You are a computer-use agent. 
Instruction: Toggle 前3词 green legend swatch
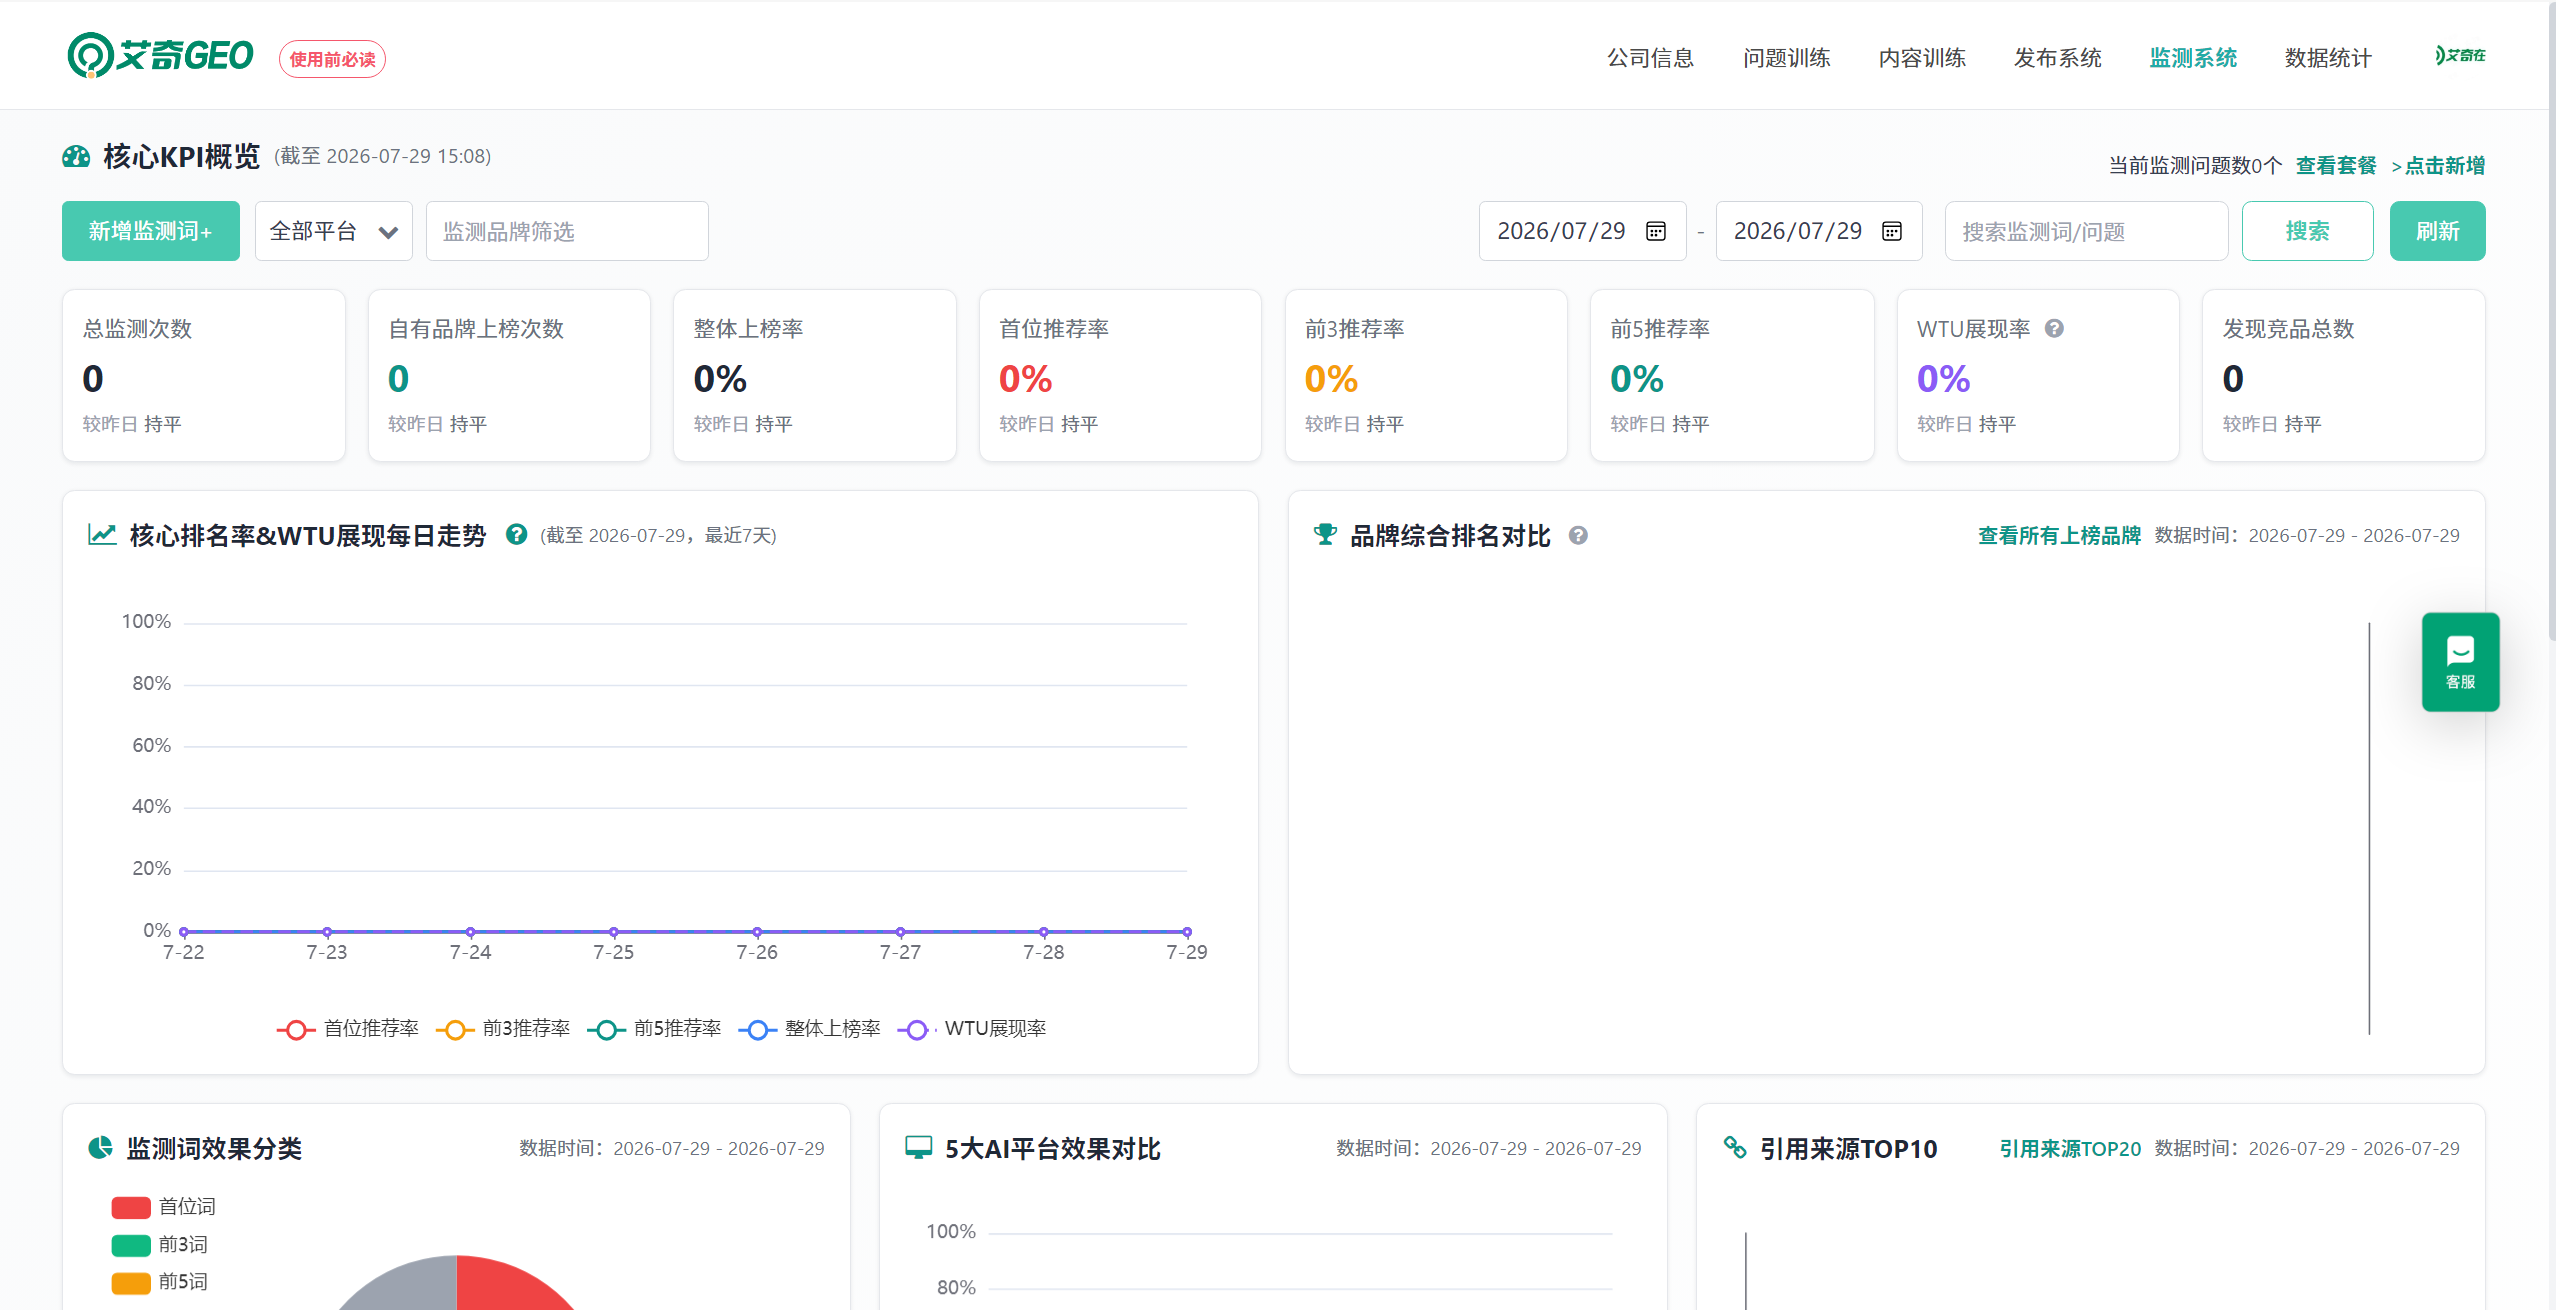[x=131, y=1245]
